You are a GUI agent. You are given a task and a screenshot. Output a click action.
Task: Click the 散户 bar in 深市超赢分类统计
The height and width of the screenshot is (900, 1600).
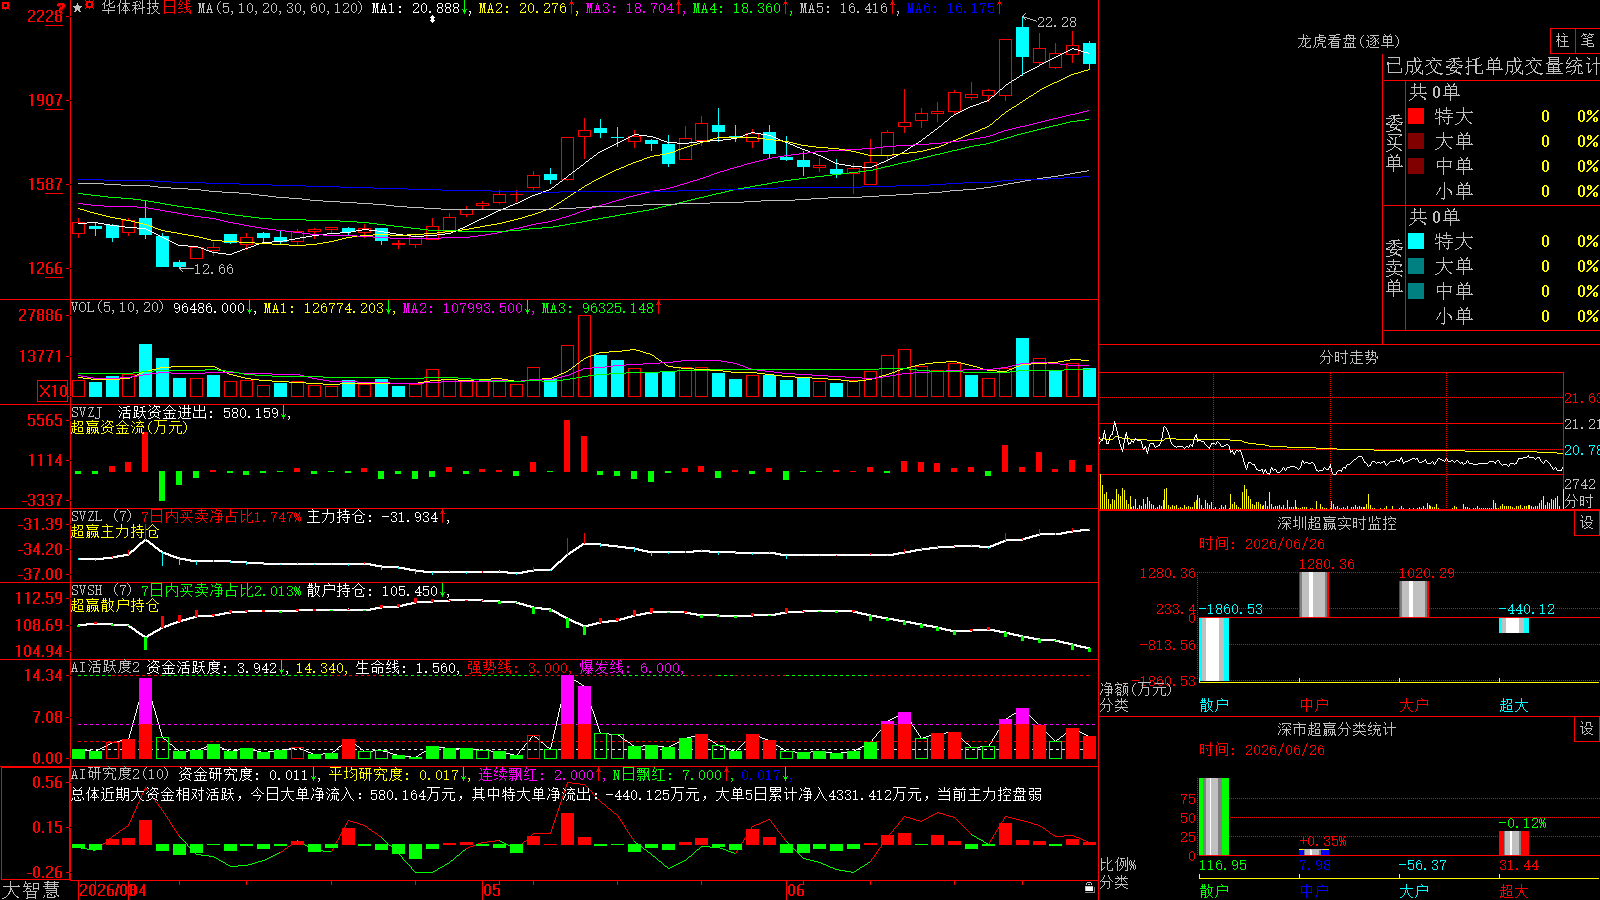(x=1214, y=817)
